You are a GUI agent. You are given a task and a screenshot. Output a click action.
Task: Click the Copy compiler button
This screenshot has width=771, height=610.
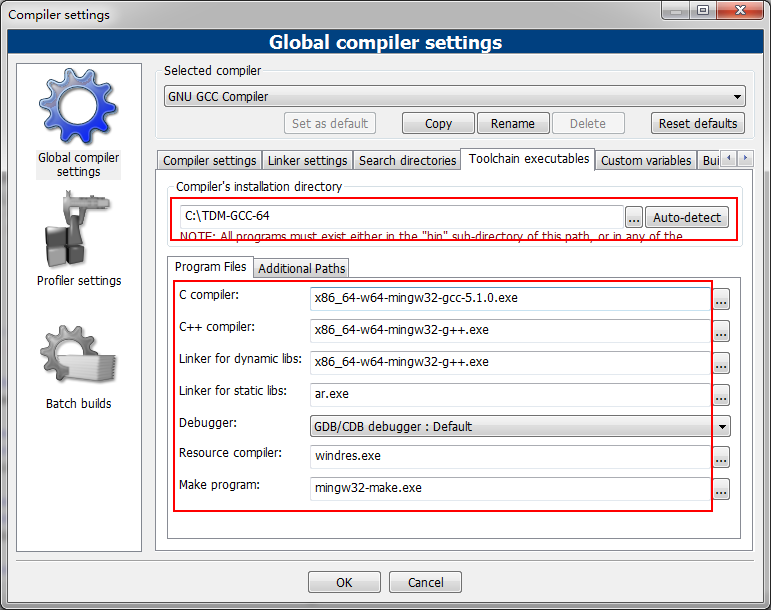438,123
